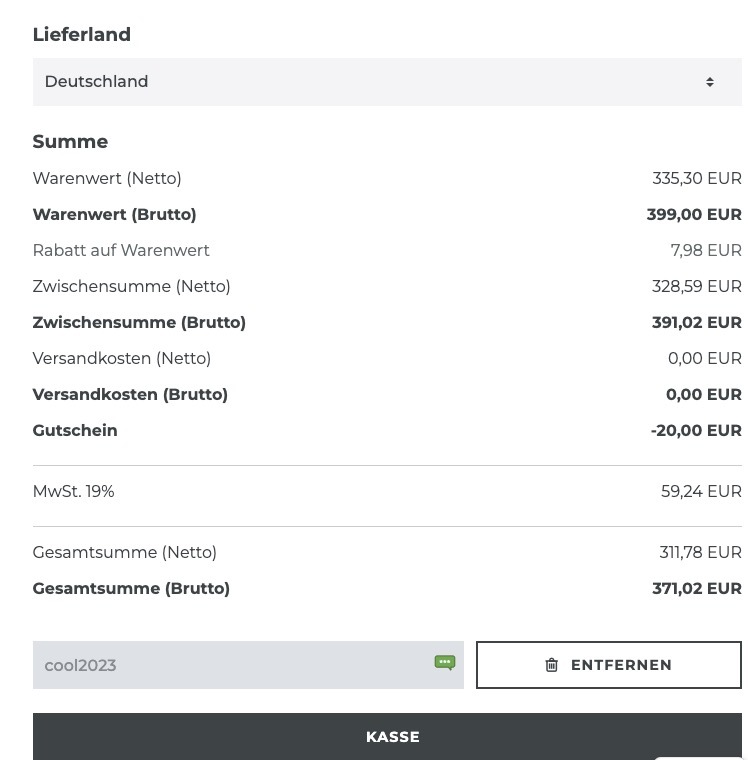748x760 pixels.
Task: Click the 371,02 EUR total amount
Action: click(x=697, y=588)
